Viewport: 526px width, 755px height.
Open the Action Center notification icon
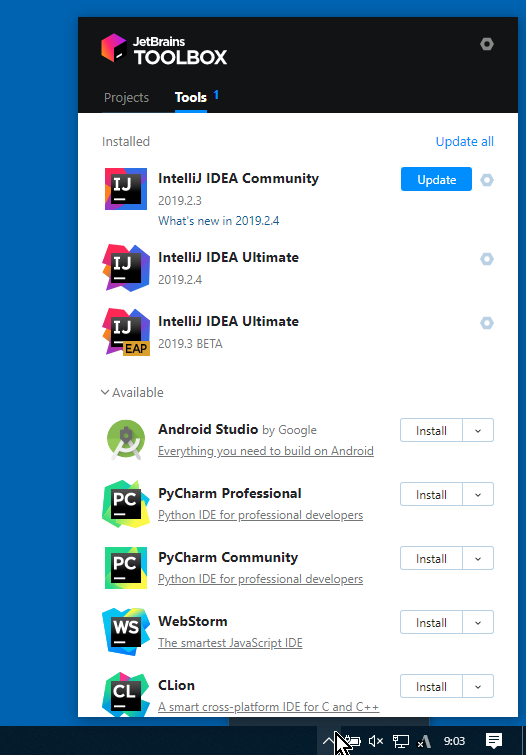pos(494,740)
